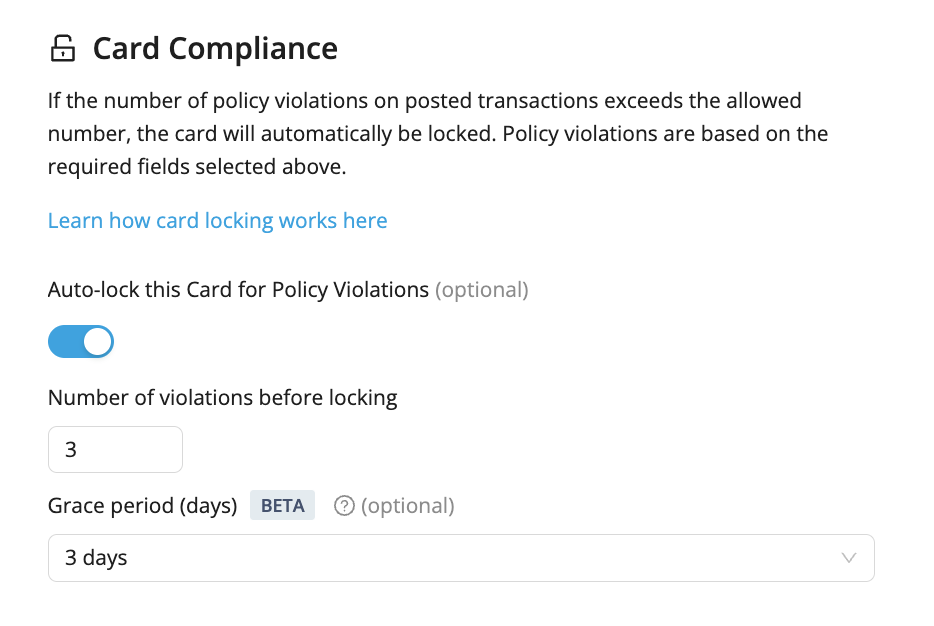This screenshot has width=934, height=626.
Task: Select the Card Compliance section heading
Action: tap(215, 47)
